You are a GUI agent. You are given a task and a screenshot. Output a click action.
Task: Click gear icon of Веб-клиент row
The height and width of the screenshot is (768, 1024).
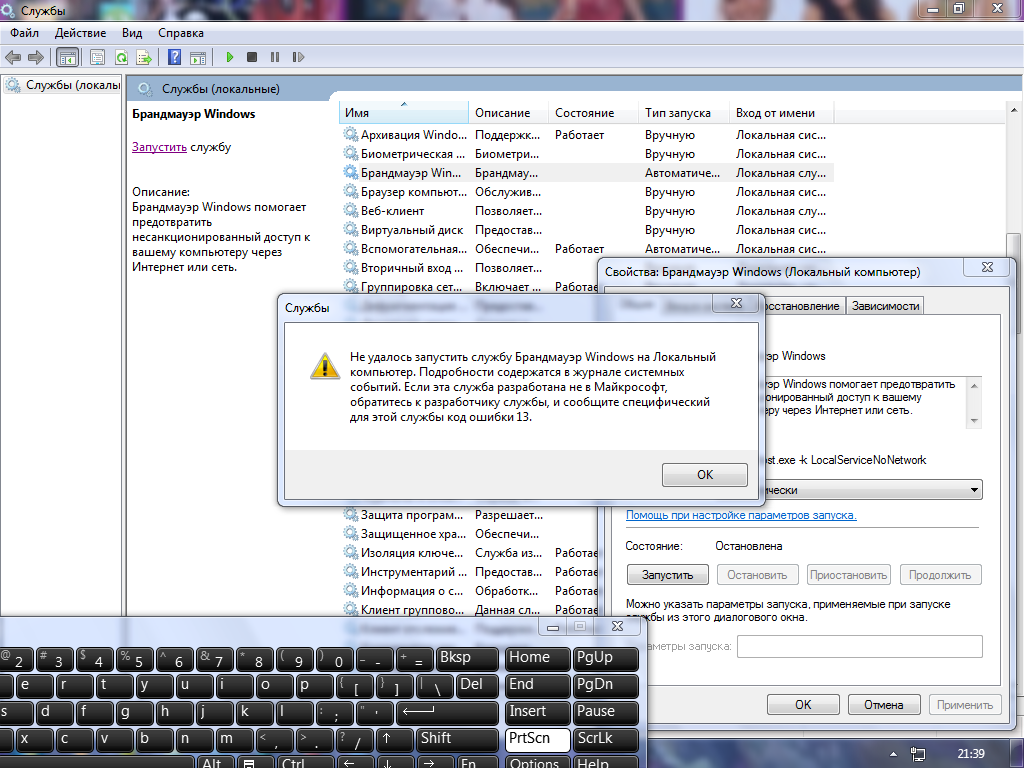coord(351,210)
